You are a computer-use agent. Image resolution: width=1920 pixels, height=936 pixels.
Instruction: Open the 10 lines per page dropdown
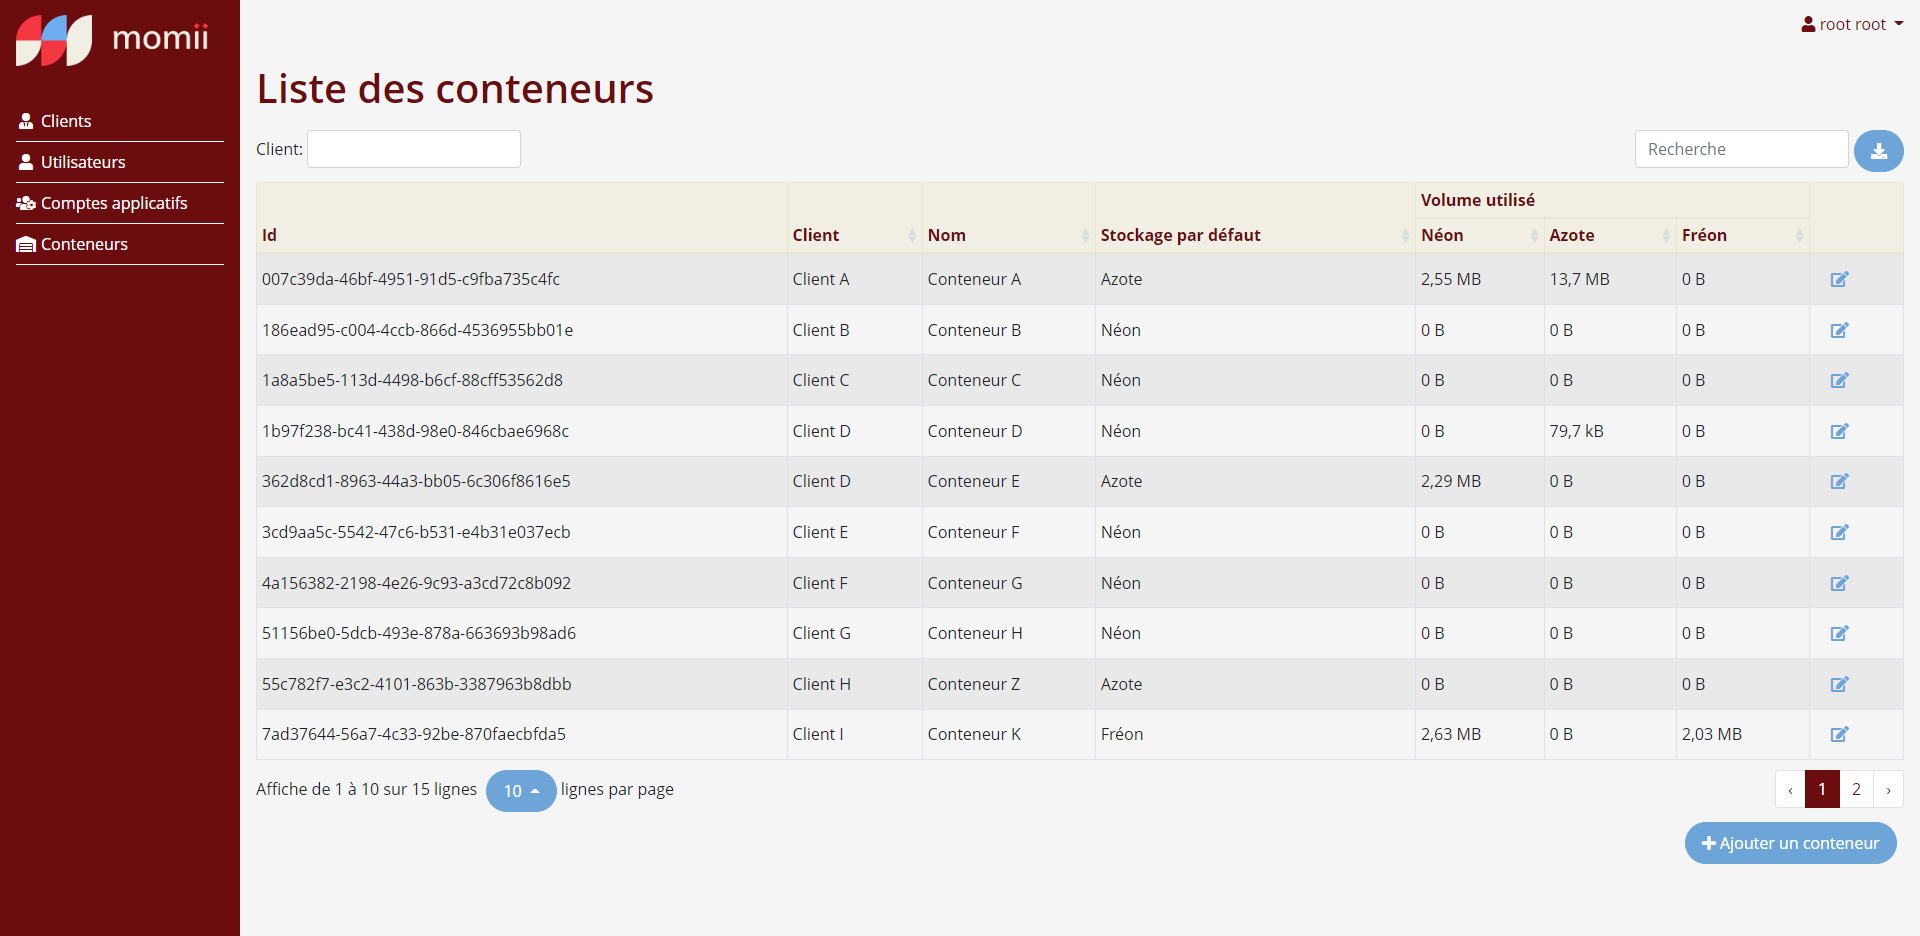coord(521,791)
